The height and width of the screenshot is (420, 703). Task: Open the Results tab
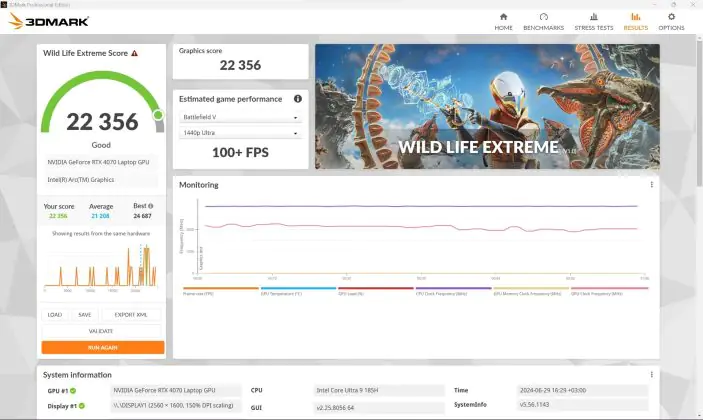pyautogui.click(x=635, y=22)
